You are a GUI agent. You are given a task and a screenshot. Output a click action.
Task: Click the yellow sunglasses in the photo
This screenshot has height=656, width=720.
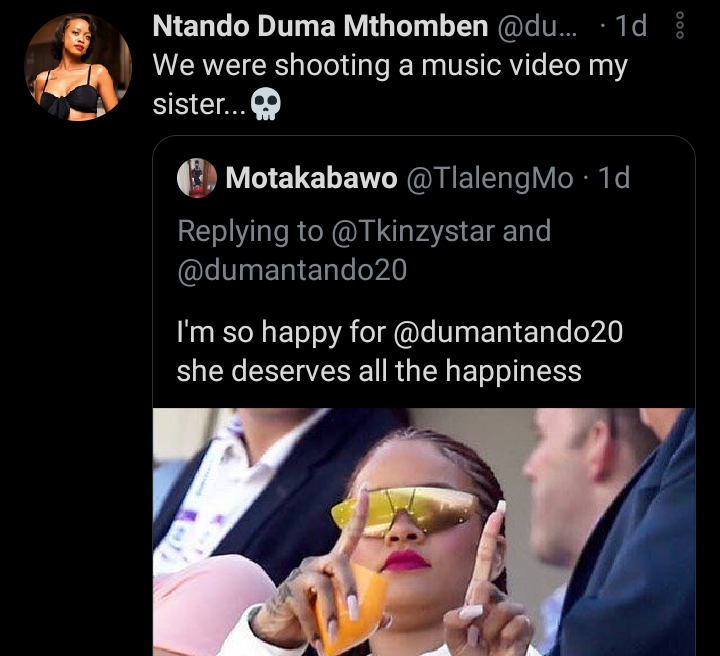coord(405,510)
